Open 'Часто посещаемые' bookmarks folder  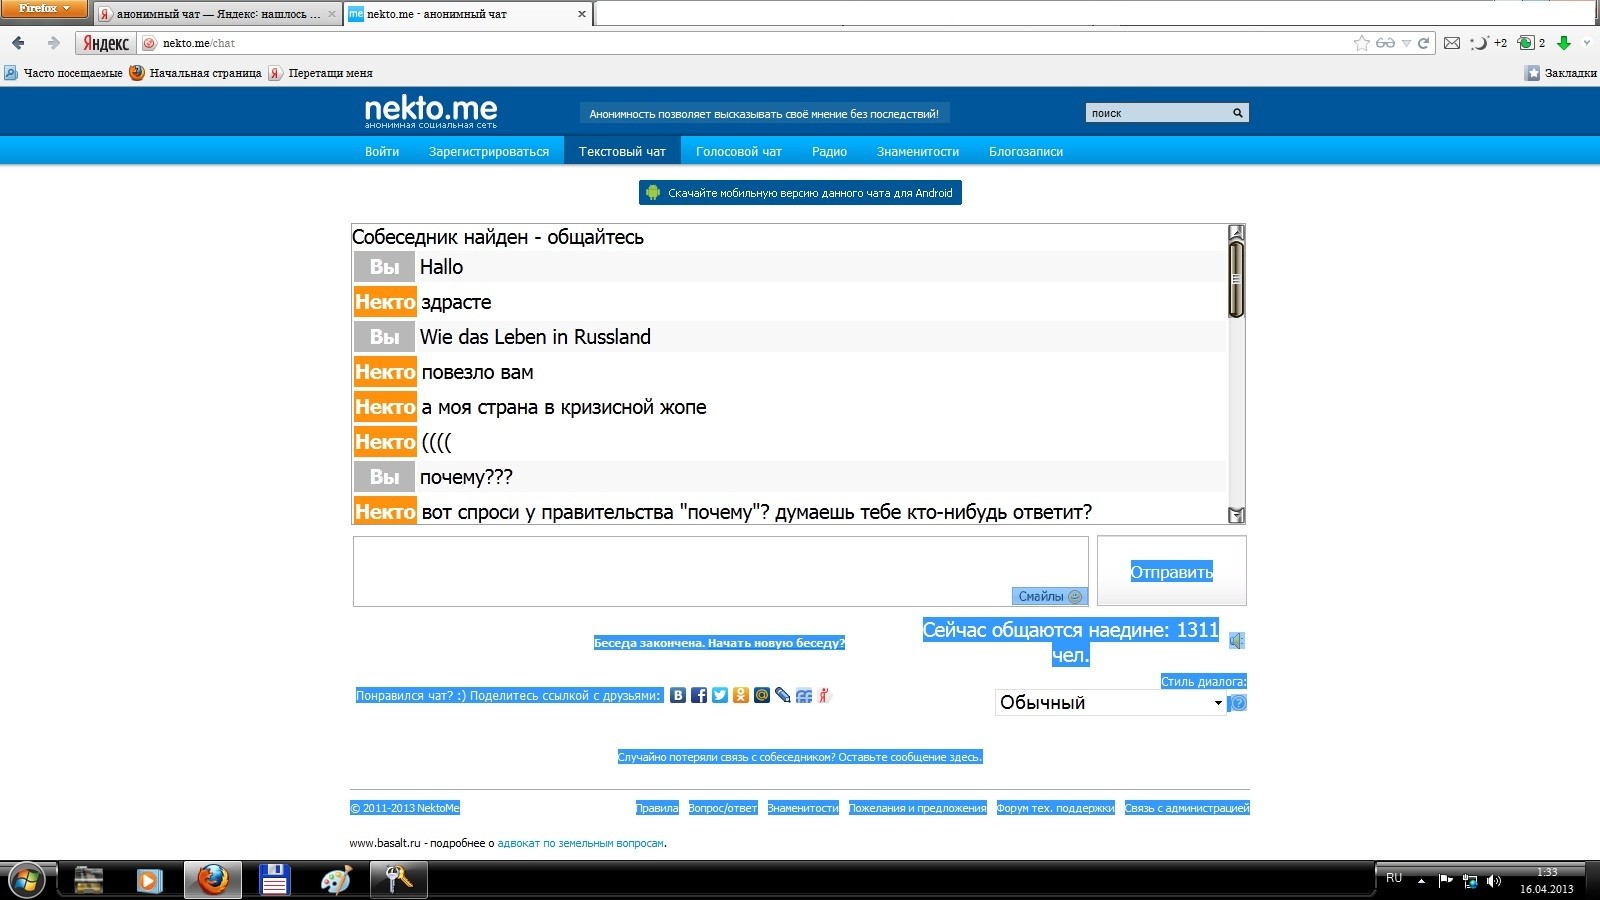pos(63,73)
